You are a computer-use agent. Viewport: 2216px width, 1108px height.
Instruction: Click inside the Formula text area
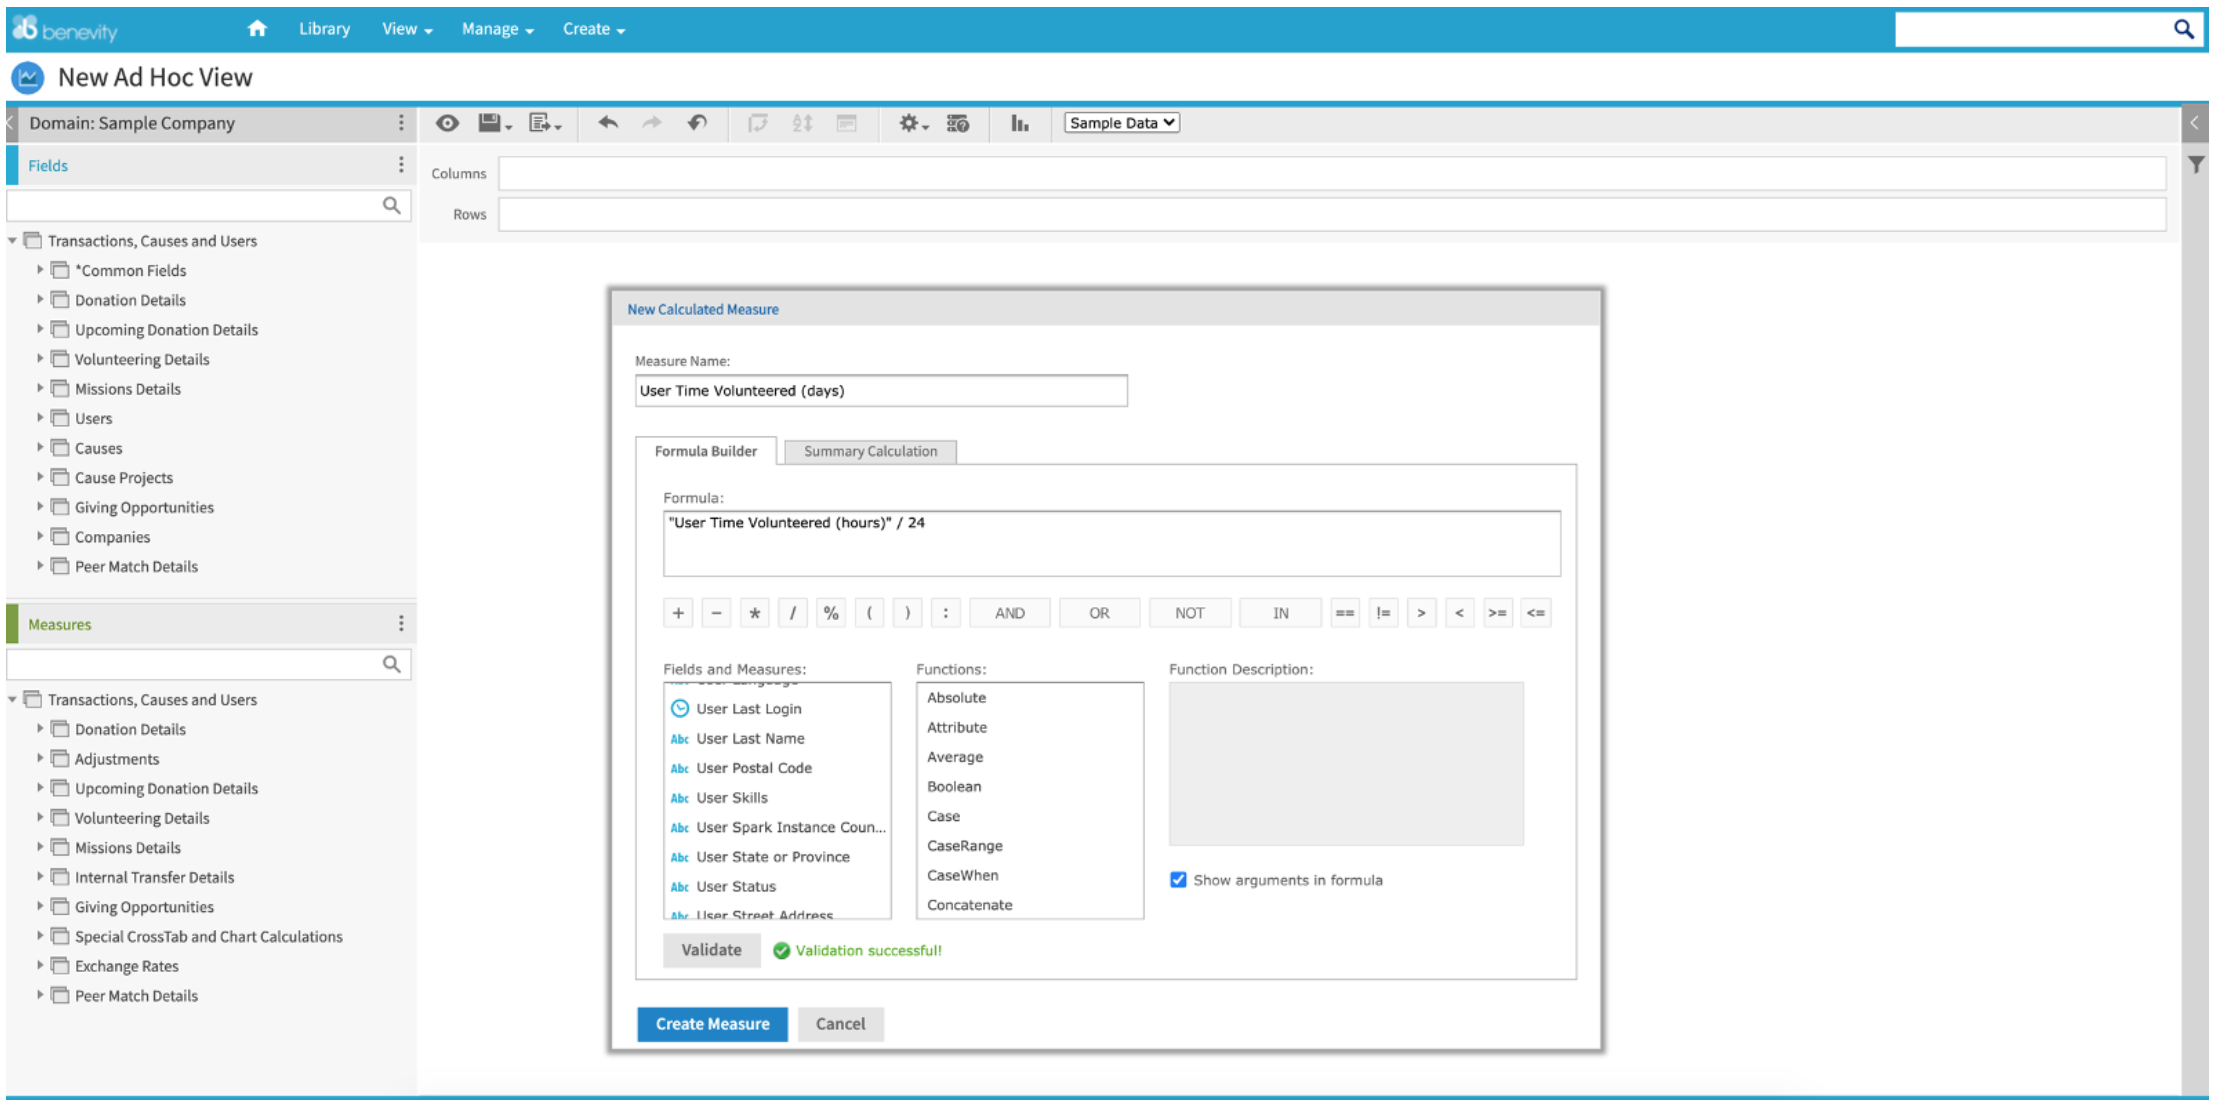[x=1111, y=544]
